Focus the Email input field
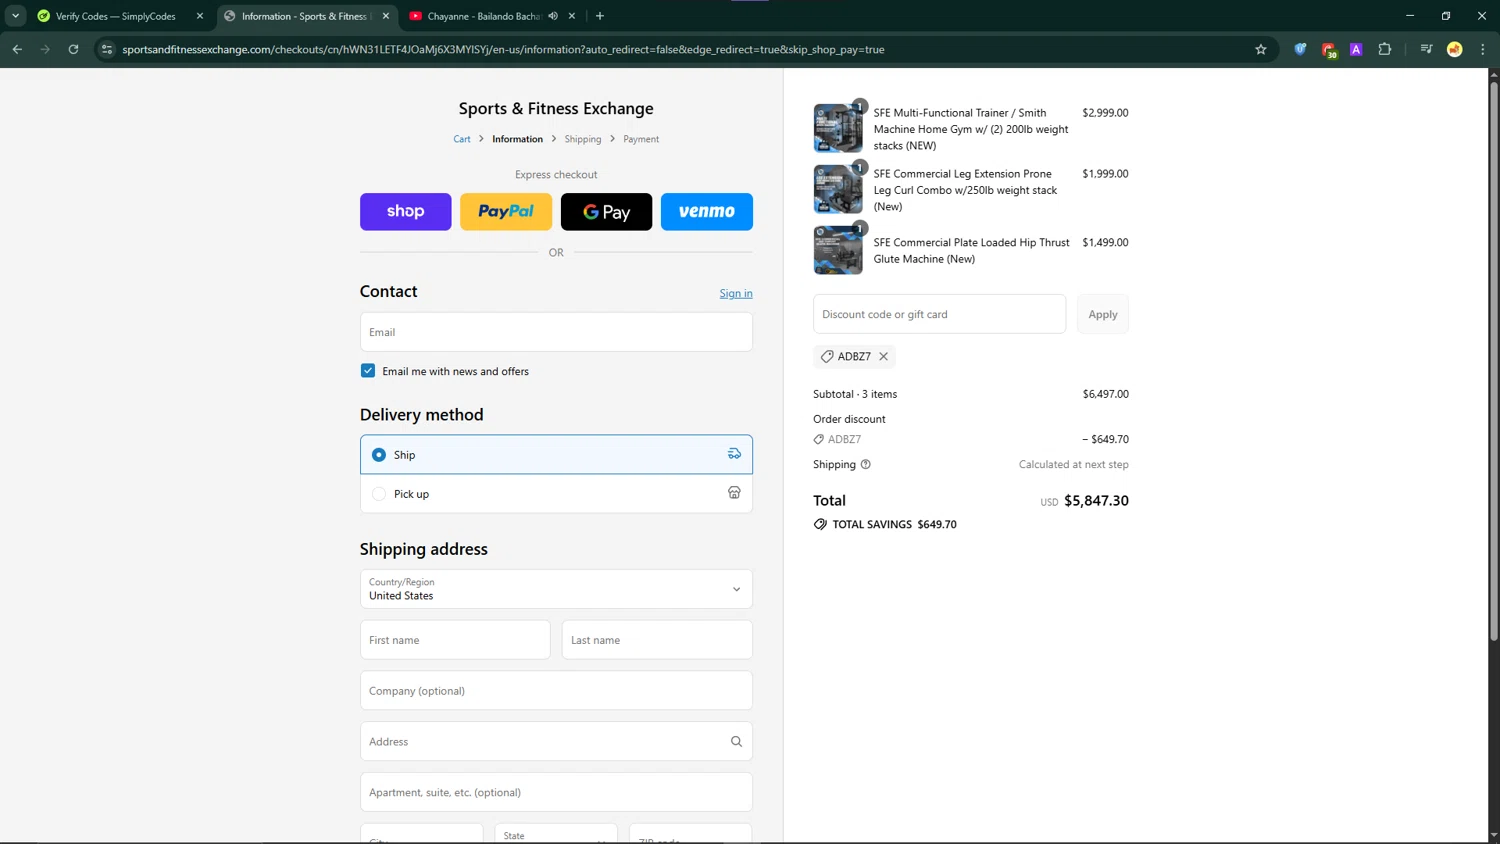Screen dimensions: 1500x844 556,332
